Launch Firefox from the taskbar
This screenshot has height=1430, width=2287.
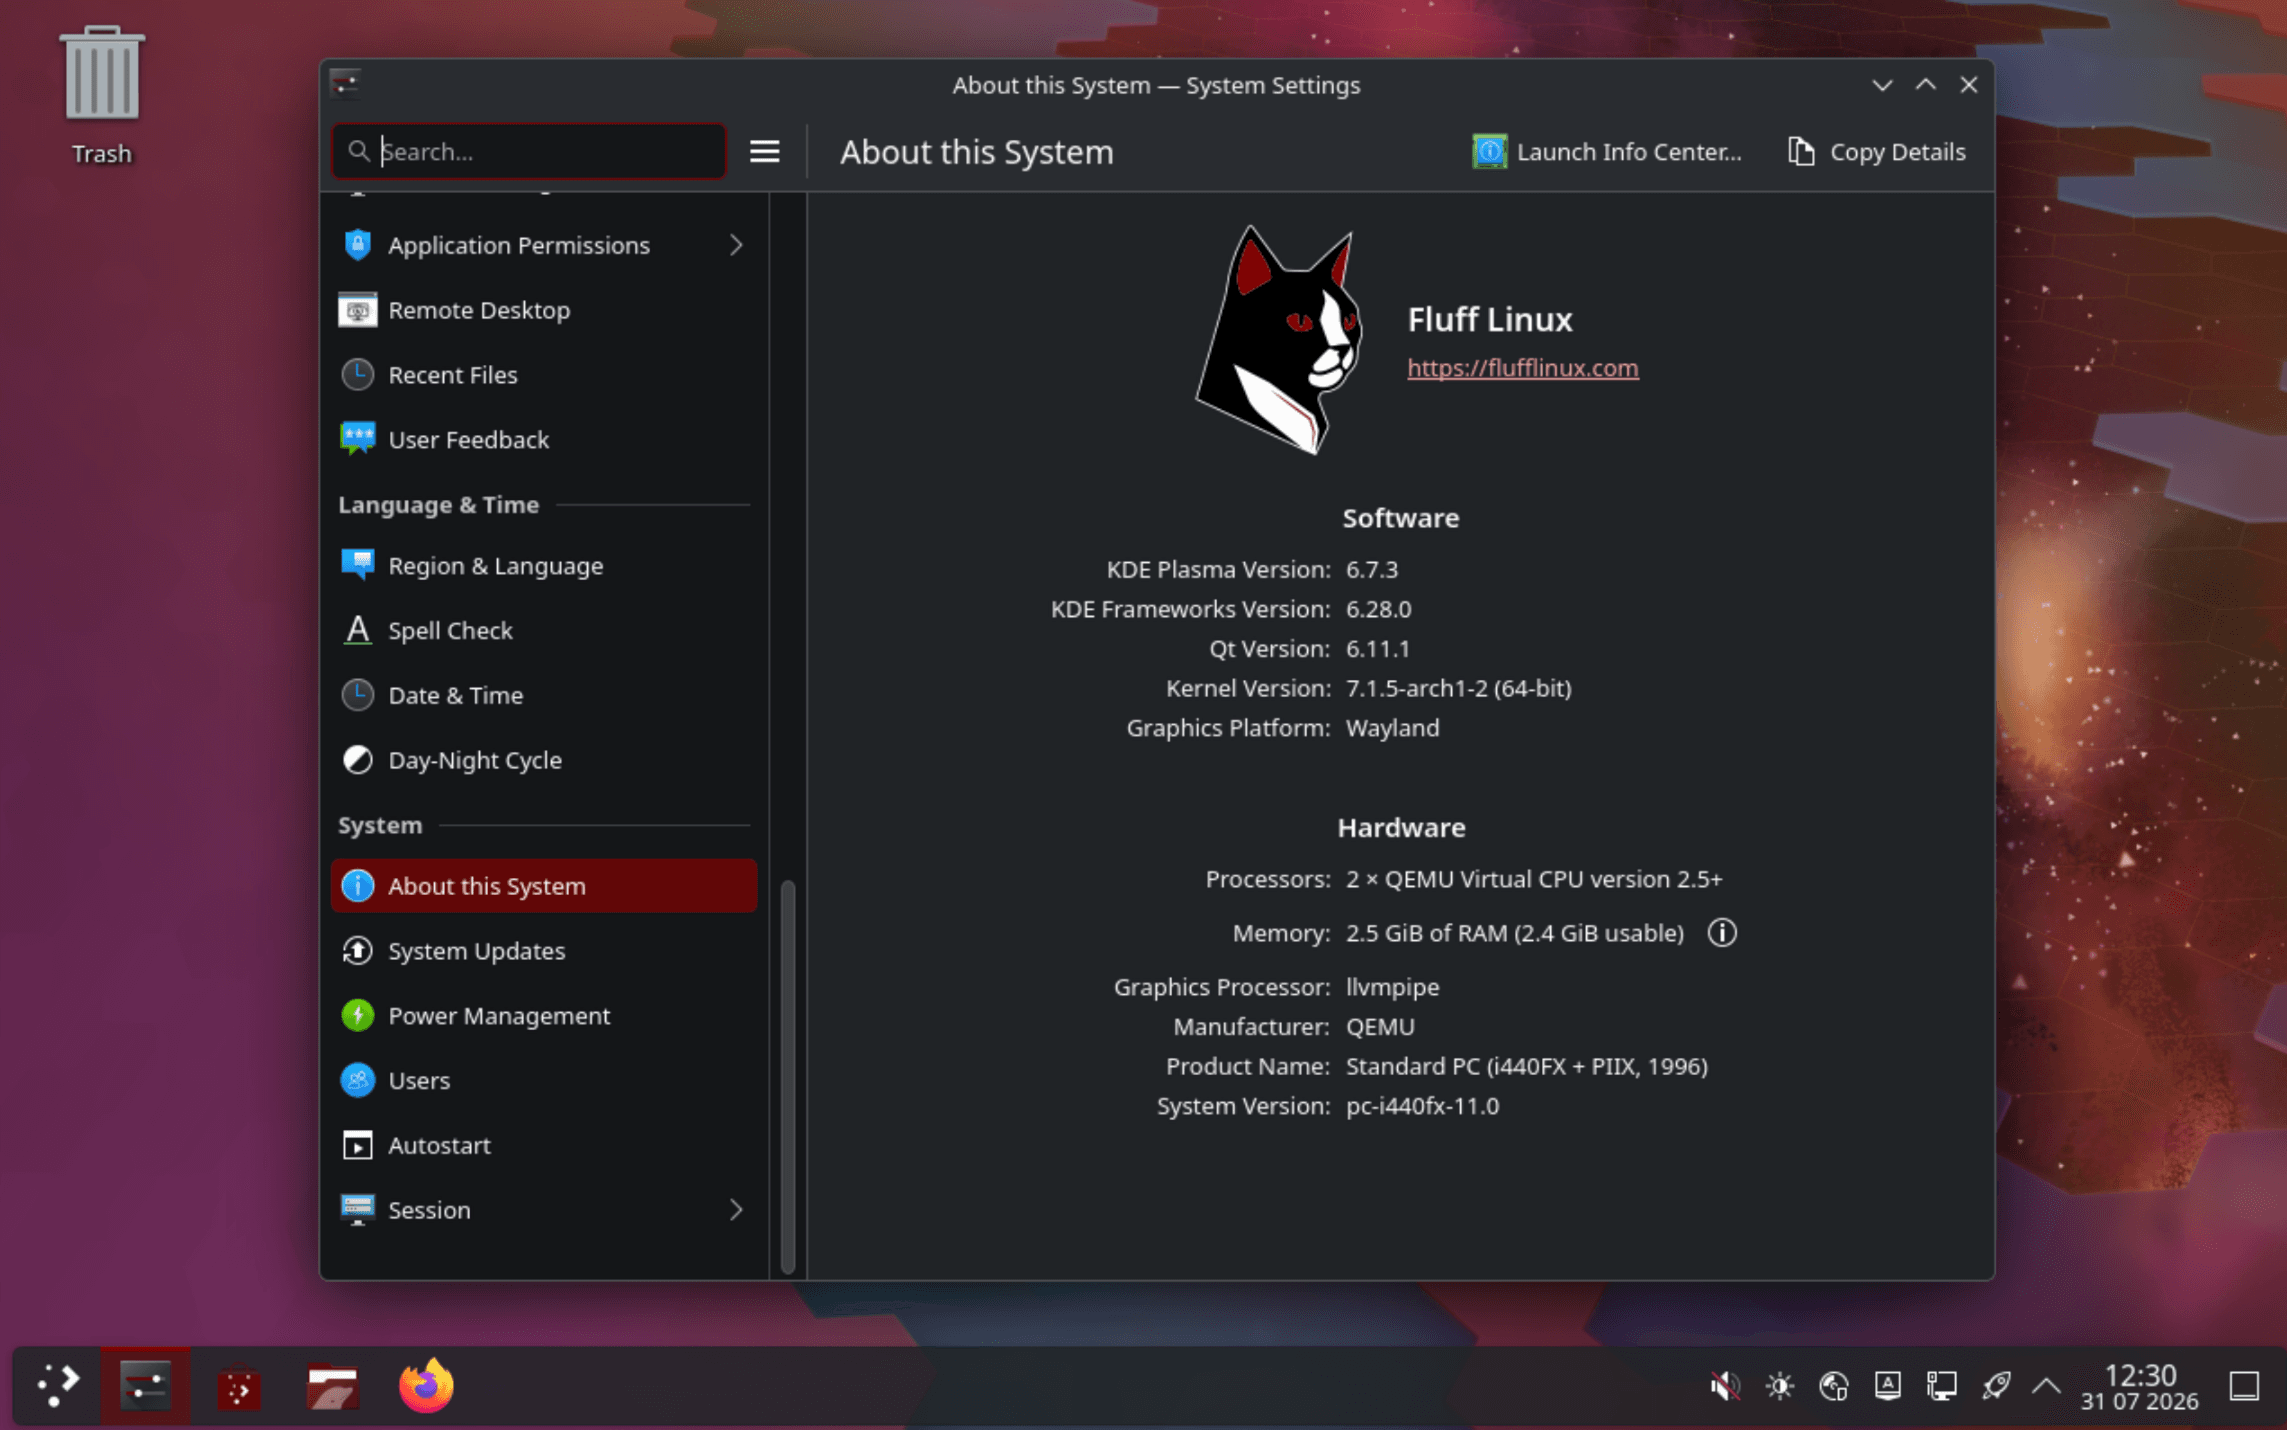(426, 1386)
